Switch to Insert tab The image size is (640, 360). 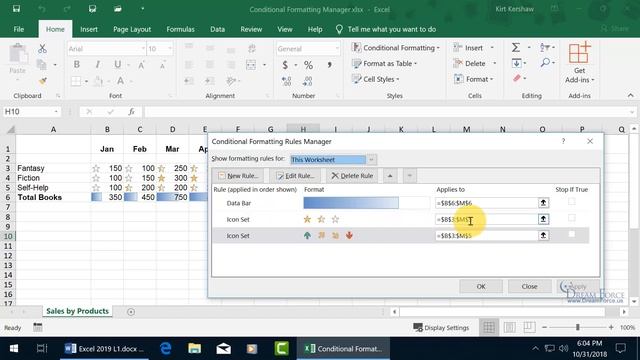coord(89,29)
